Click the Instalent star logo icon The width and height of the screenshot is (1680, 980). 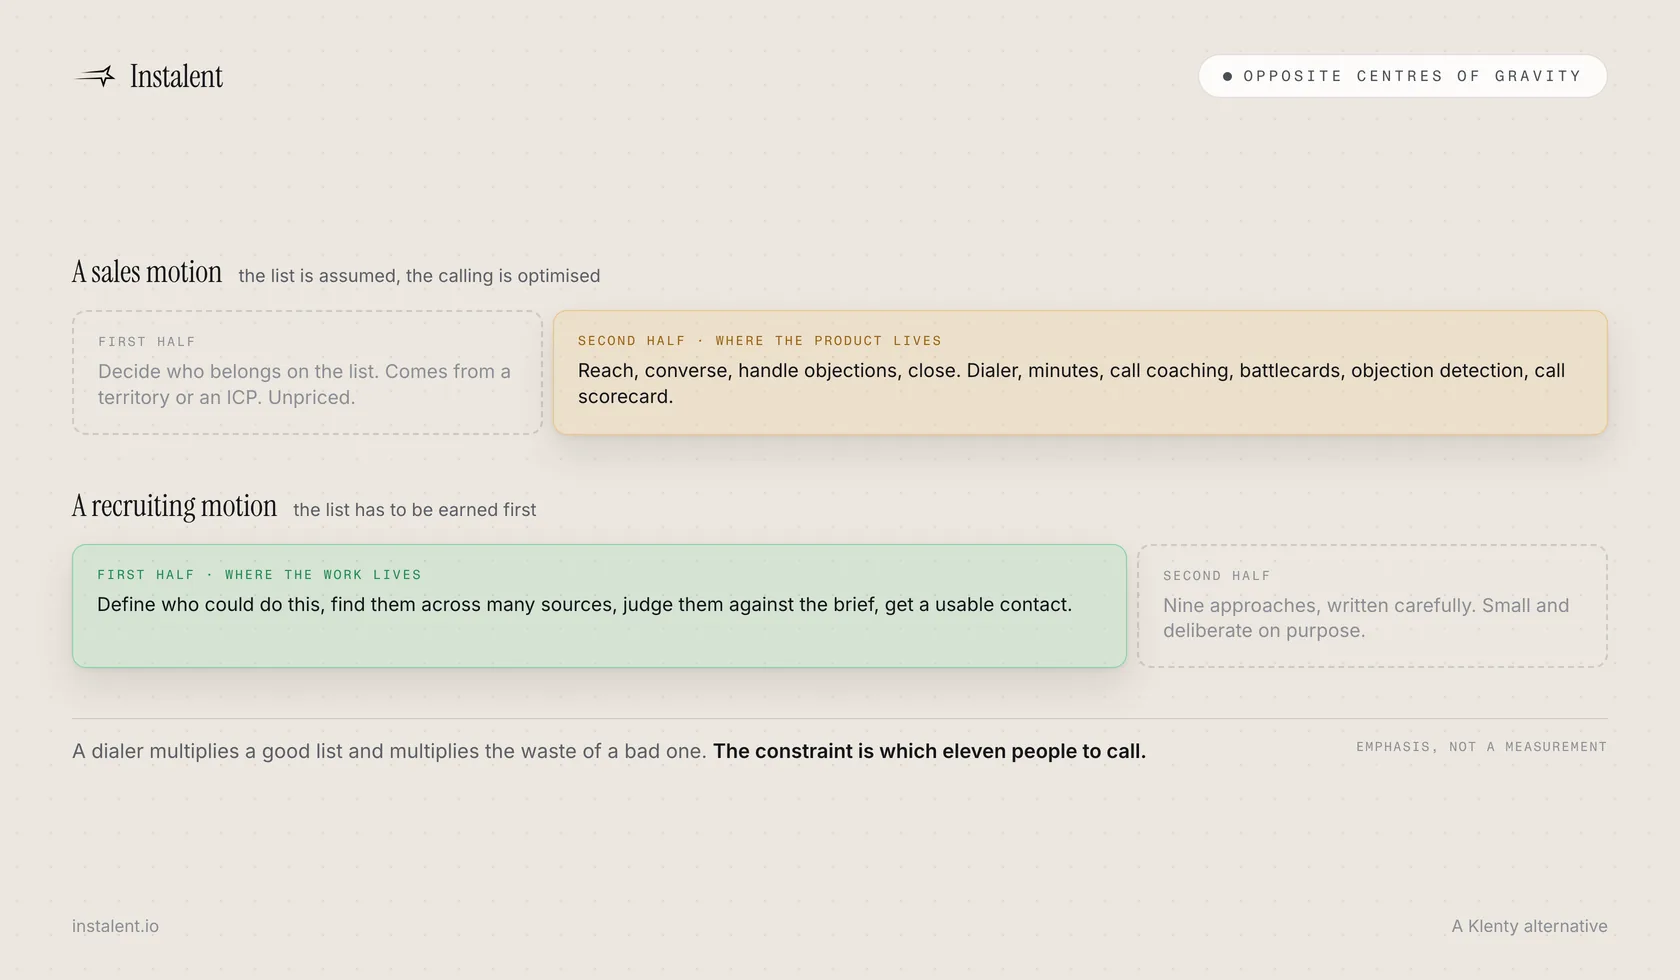point(96,76)
